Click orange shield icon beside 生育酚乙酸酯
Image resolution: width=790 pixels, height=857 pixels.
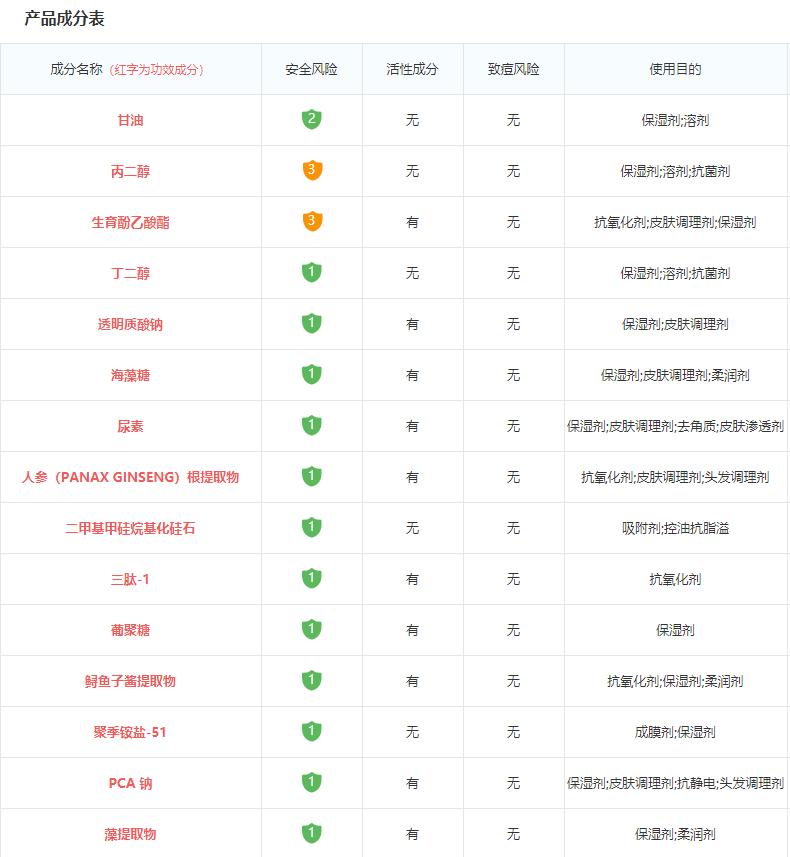pyautogui.click(x=312, y=222)
